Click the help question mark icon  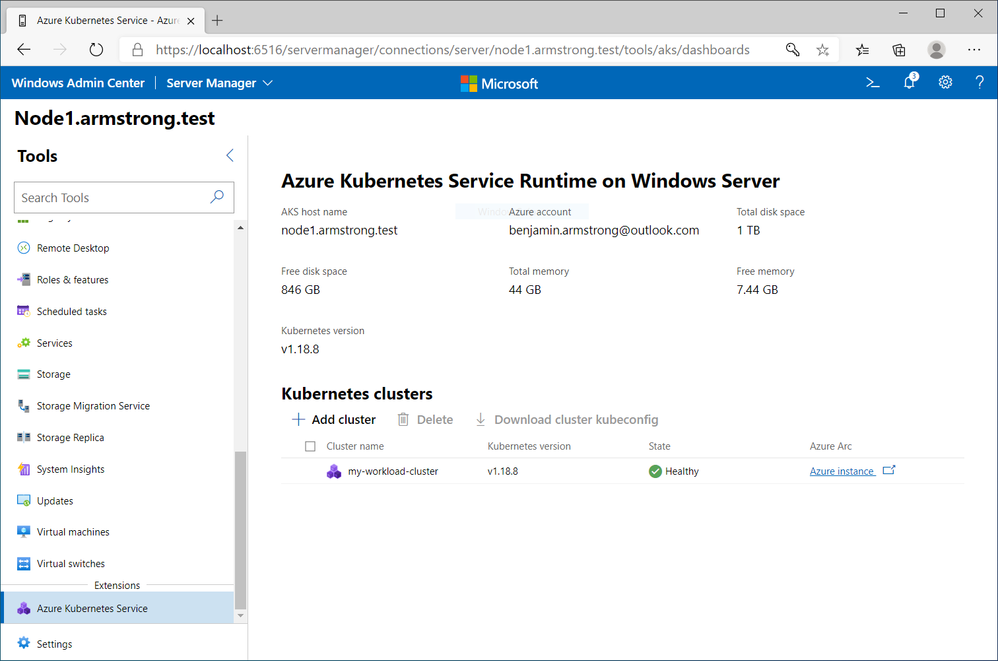click(x=980, y=83)
